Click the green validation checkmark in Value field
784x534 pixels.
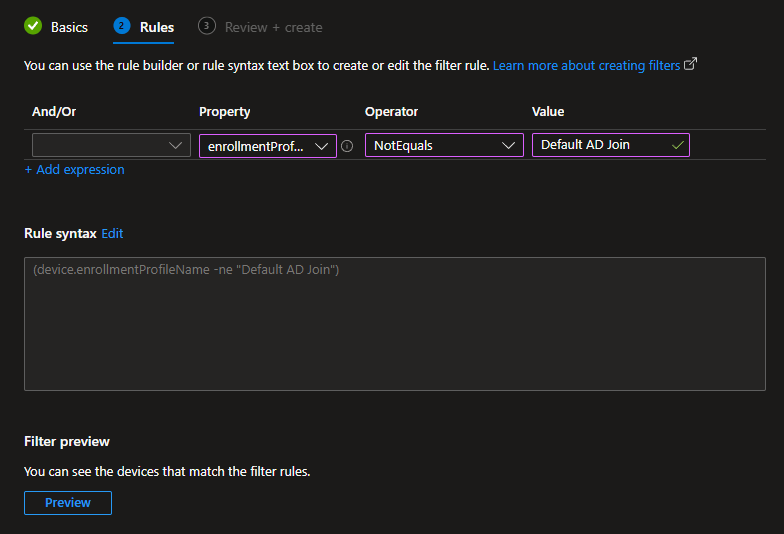coord(678,145)
